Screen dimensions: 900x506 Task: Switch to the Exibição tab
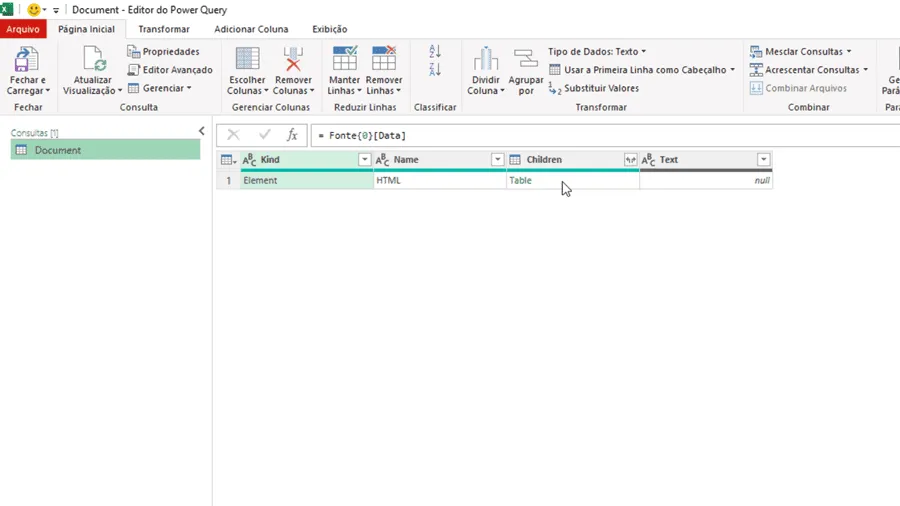tap(329, 29)
